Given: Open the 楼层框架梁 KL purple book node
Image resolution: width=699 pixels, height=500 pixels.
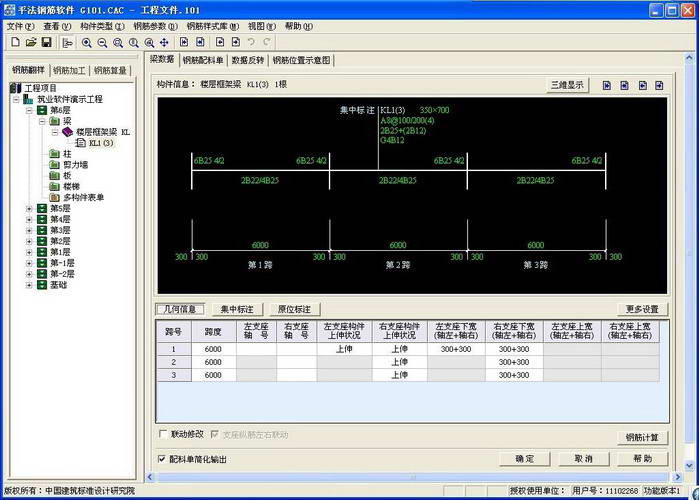Looking at the screenshot, I should point(67,132).
